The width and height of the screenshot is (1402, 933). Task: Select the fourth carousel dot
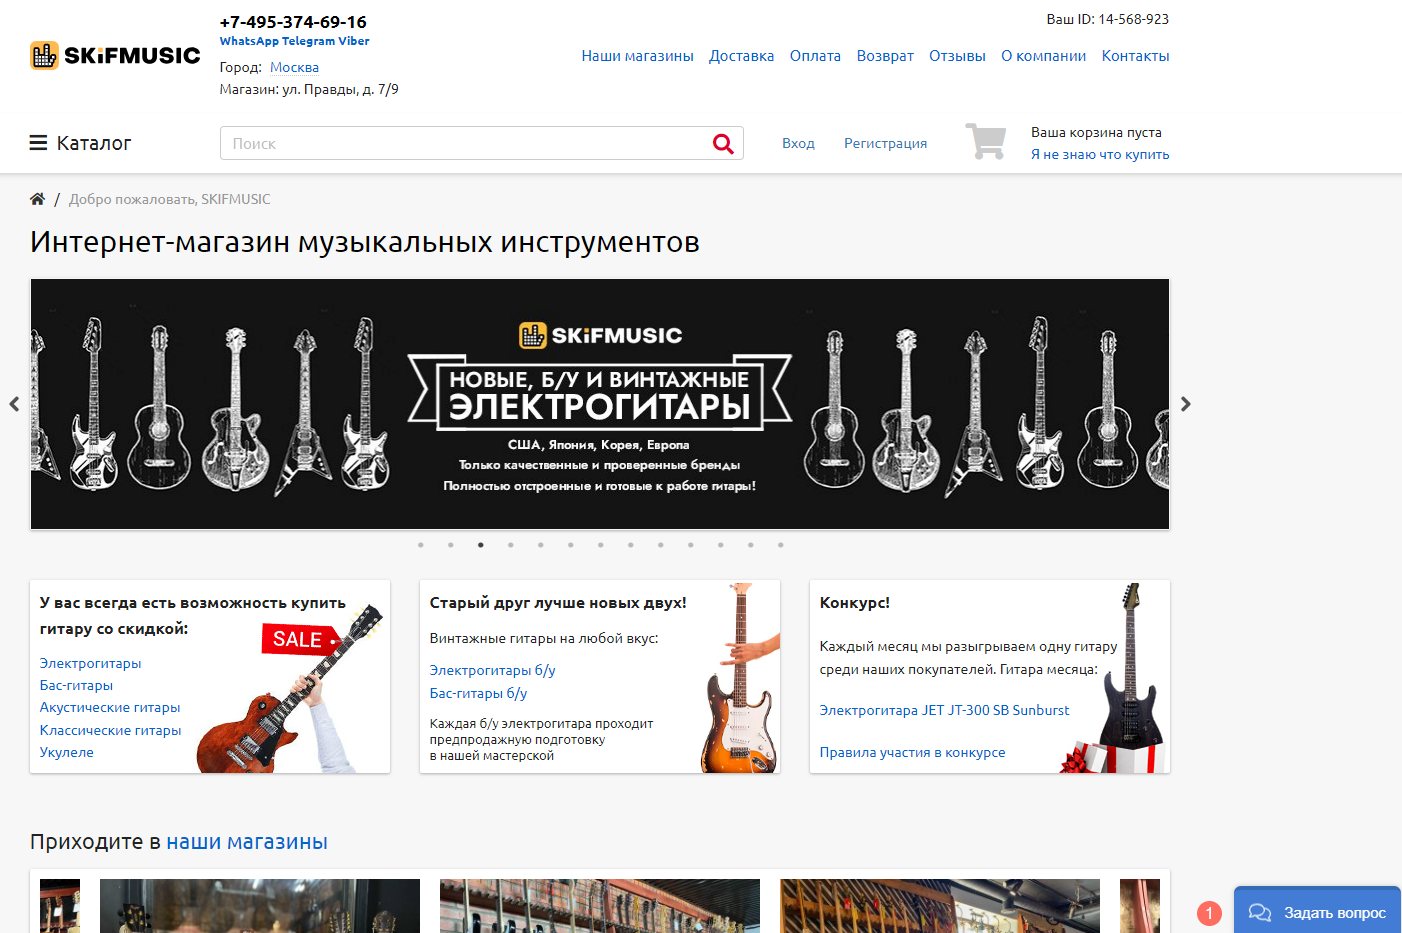tap(511, 545)
